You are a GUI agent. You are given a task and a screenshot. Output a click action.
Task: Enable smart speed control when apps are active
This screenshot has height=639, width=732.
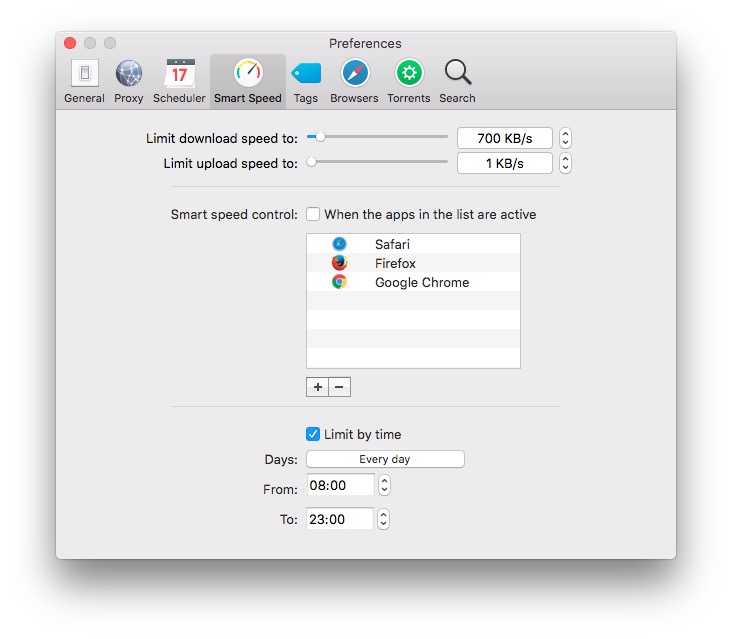[x=313, y=214]
